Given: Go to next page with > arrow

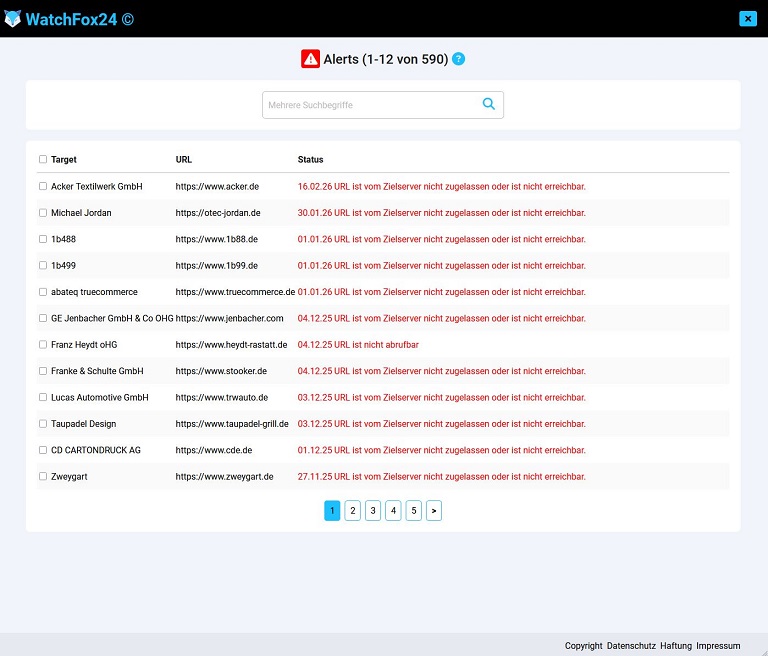Looking at the screenshot, I should (433, 511).
